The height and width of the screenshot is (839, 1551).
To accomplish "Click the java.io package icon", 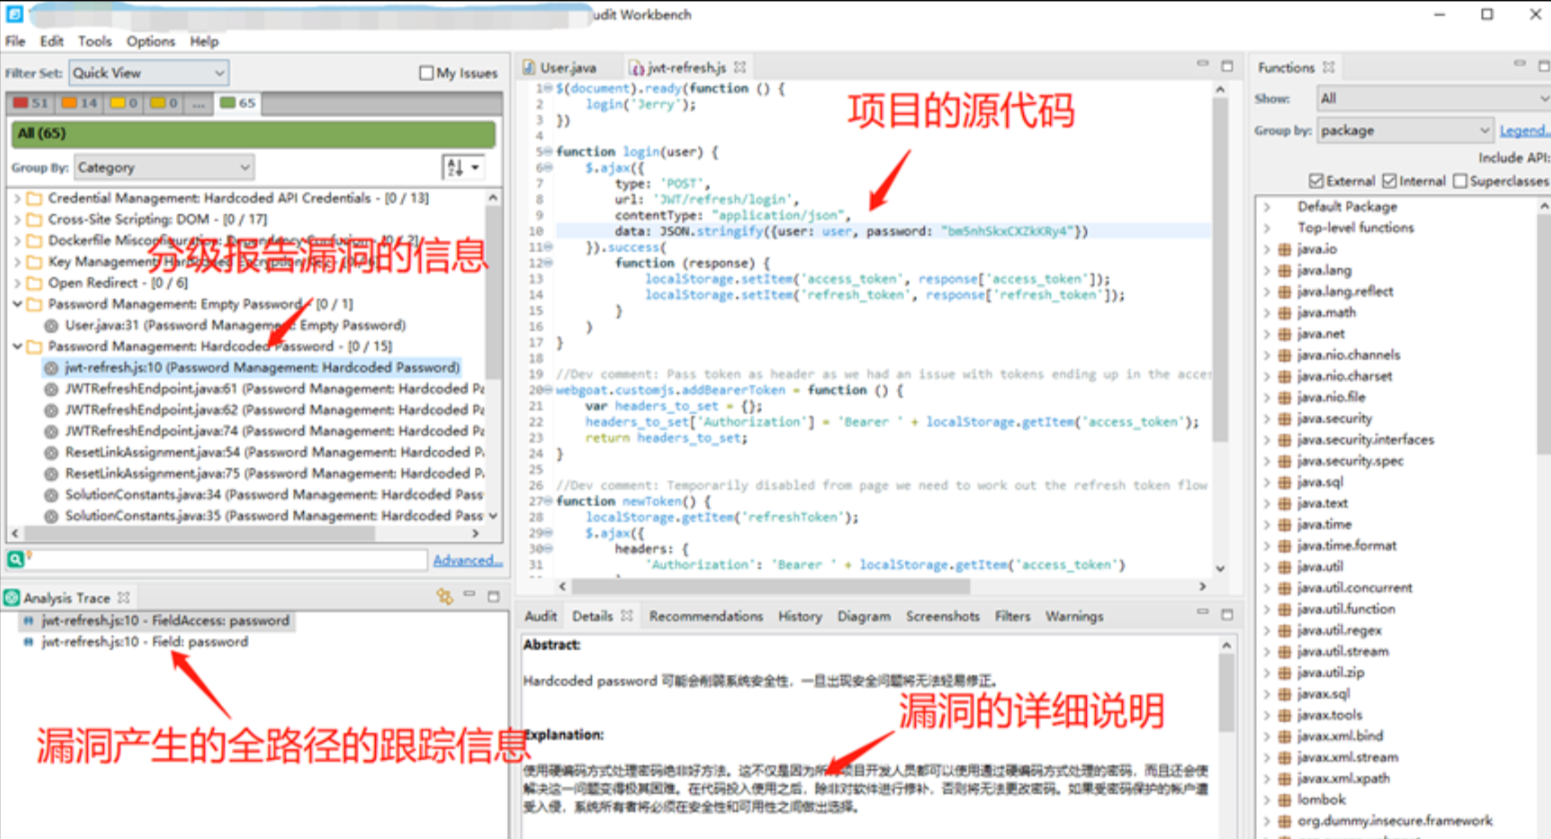I will tap(1285, 249).
